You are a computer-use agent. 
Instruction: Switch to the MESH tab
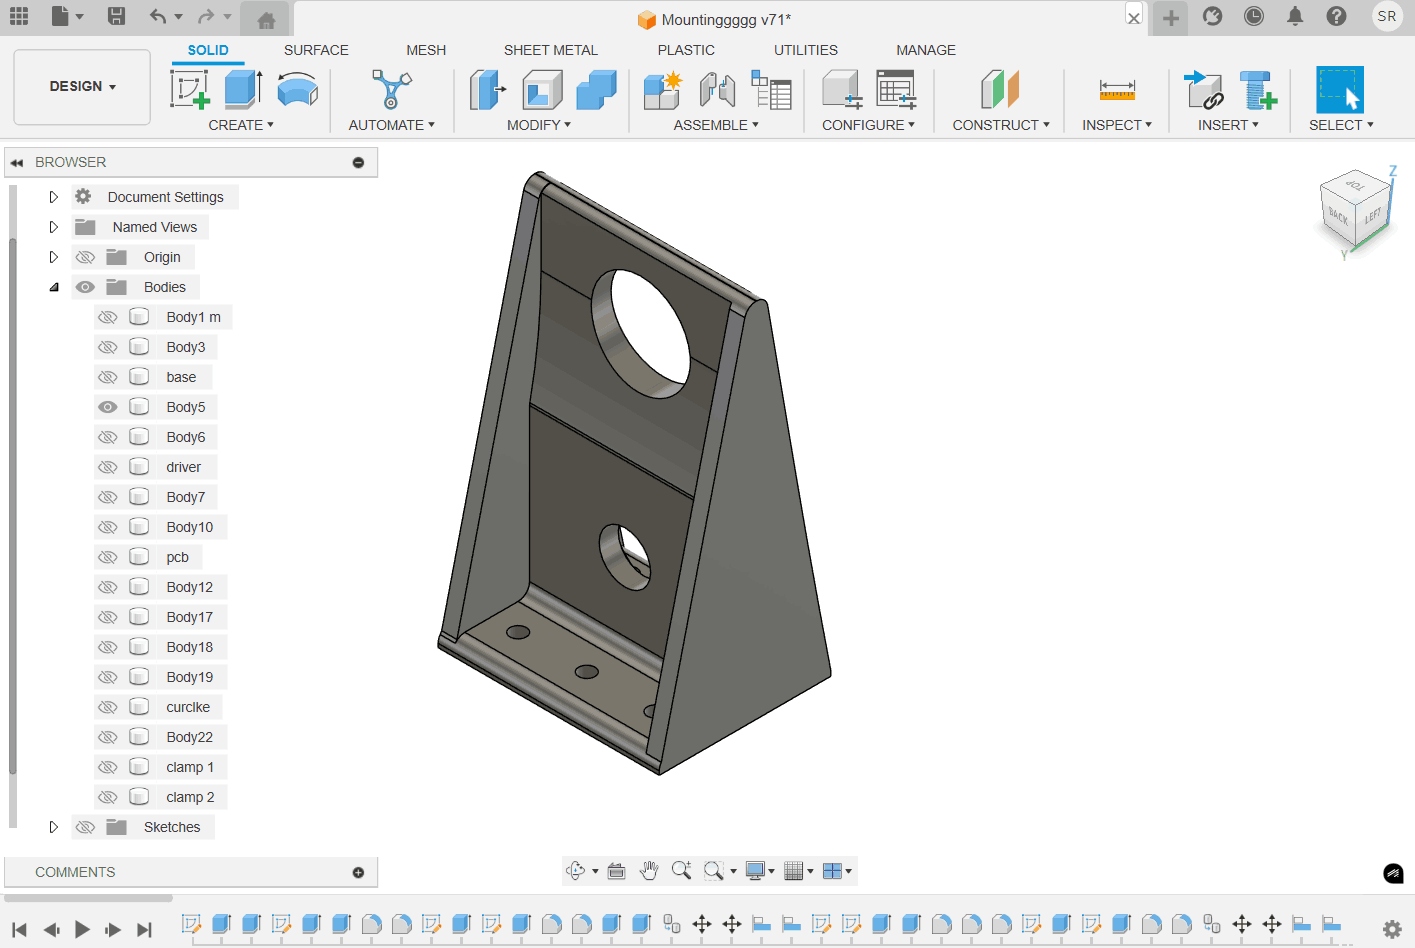(x=426, y=50)
